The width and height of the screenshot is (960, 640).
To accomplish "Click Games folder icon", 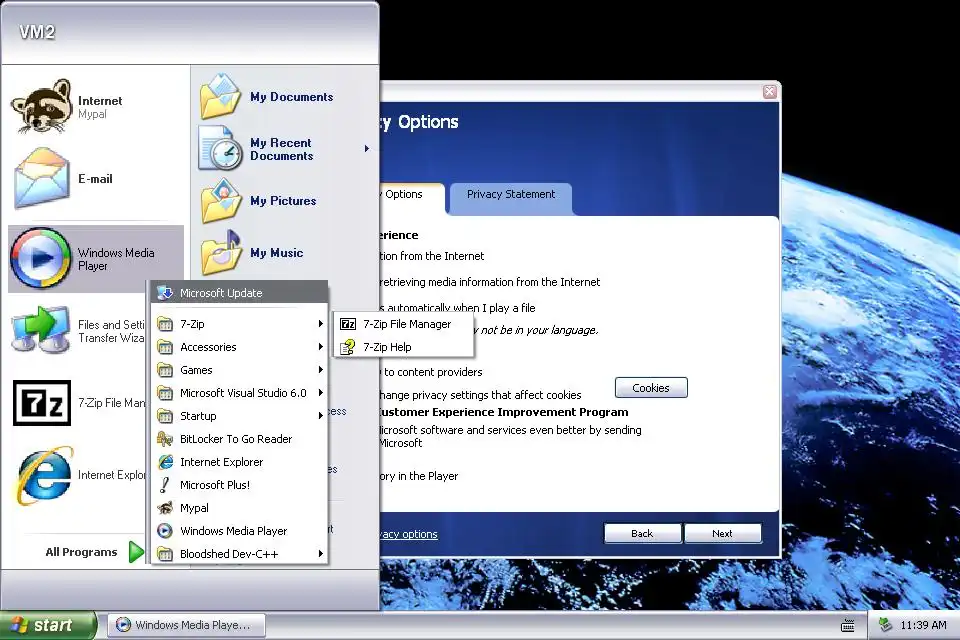I will [x=165, y=370].
